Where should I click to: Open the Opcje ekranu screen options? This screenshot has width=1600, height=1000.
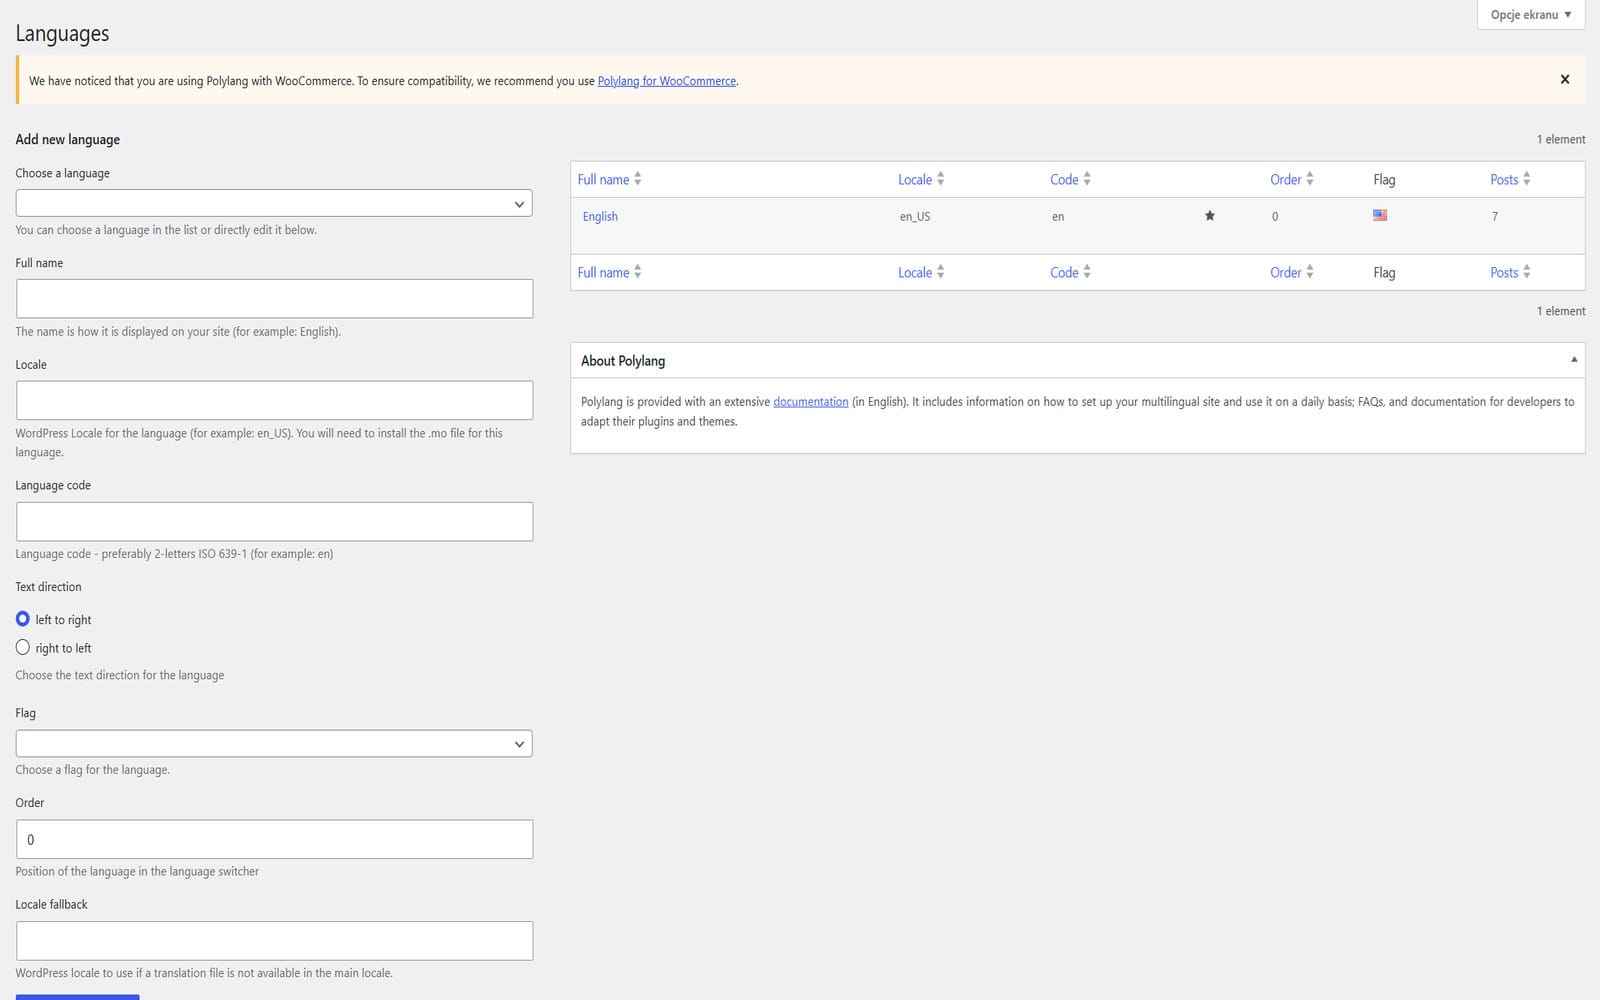pos(1531,15)
